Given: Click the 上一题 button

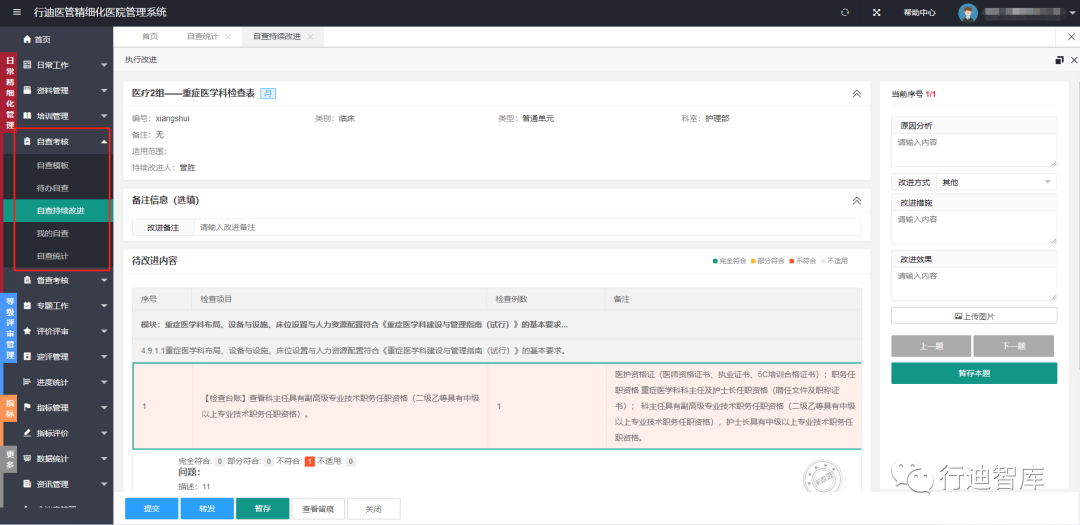Looking at the screenshot, I should [931, 346].
